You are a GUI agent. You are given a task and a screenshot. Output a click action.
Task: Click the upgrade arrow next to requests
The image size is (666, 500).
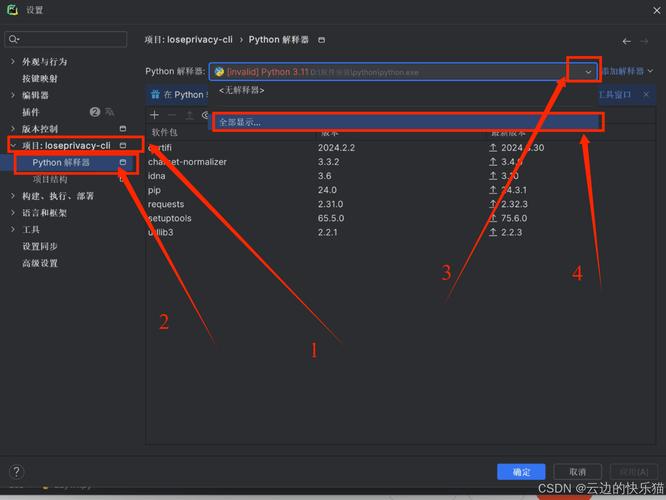pyautogui.click(x=493, y=204)
